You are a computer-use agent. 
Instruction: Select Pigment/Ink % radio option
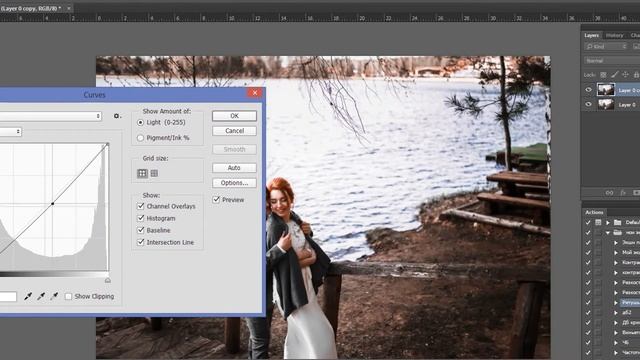(140, 138)
